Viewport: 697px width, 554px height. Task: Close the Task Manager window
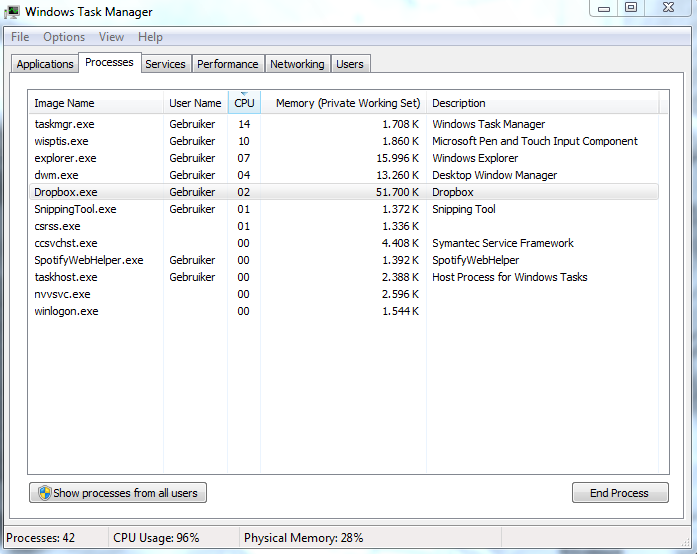[x=668, y=8]
